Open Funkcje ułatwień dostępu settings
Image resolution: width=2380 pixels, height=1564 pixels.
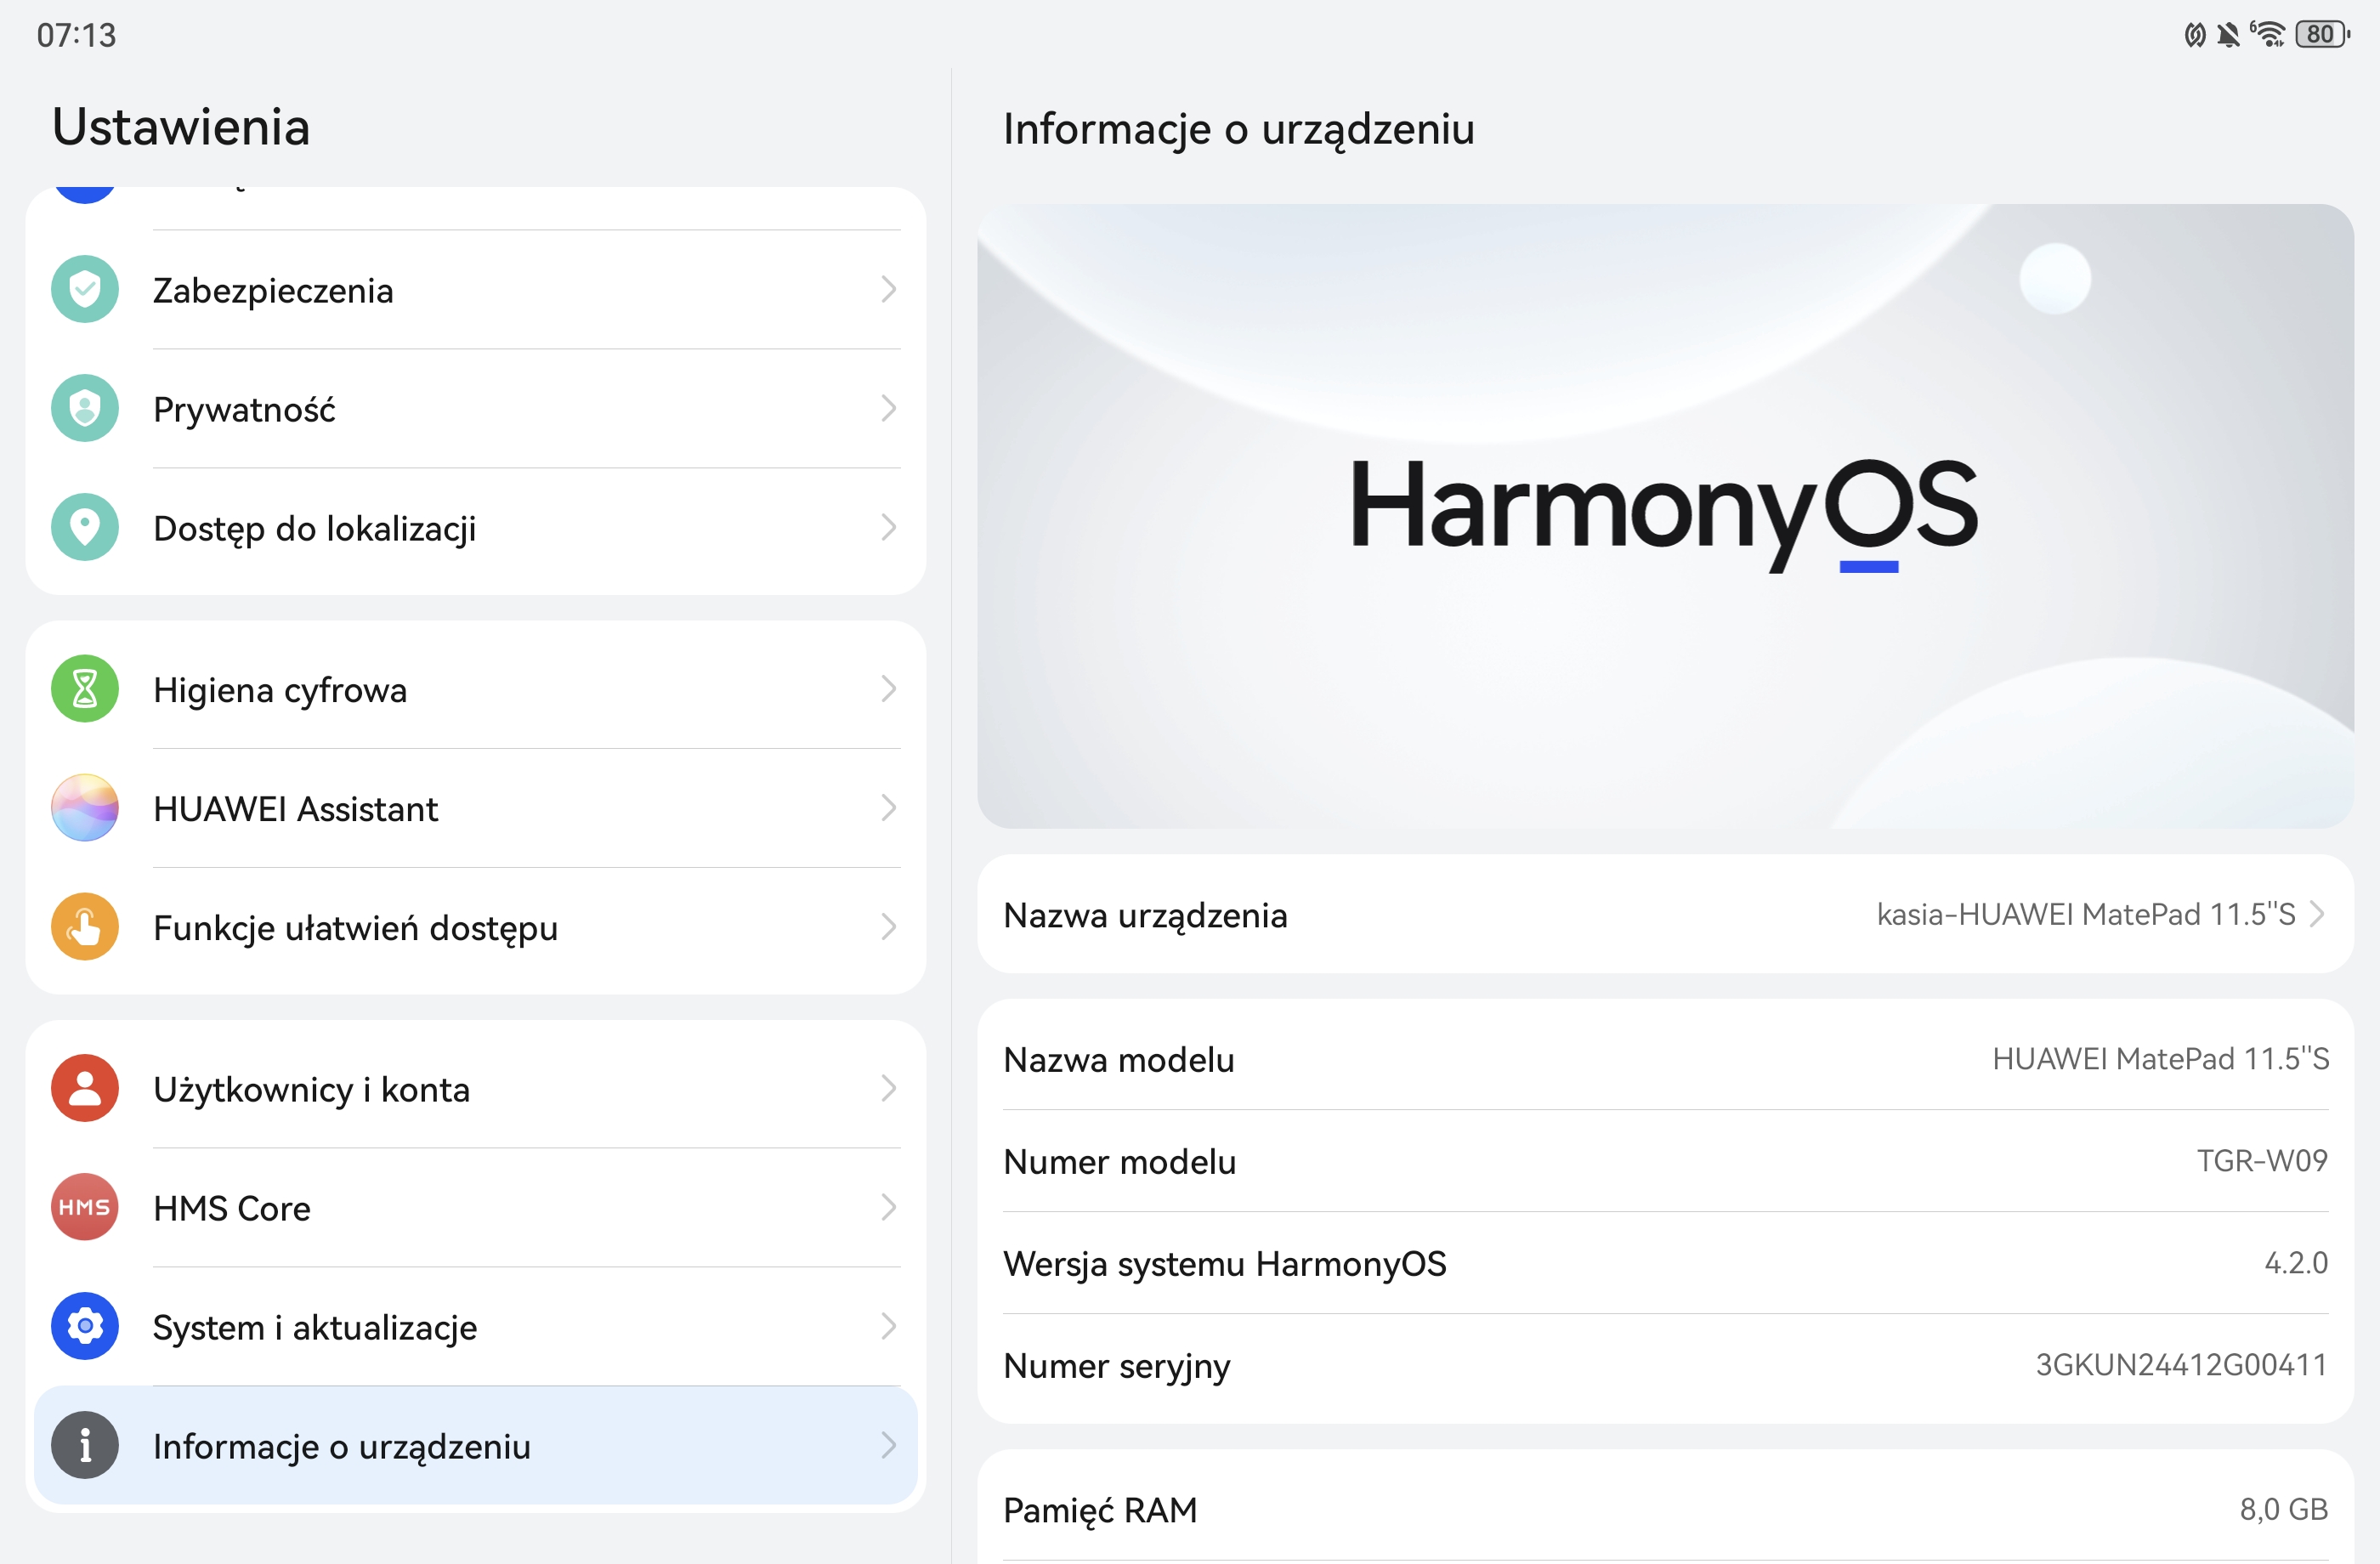476,927
